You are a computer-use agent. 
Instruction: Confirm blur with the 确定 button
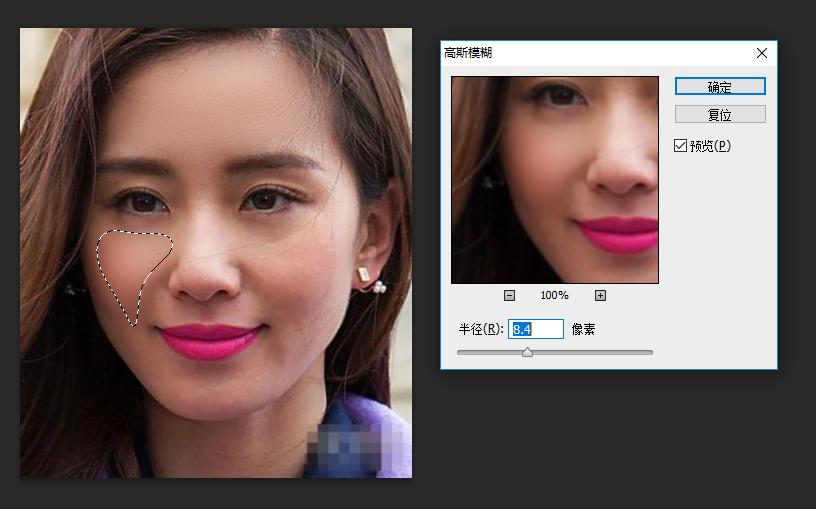720,86
